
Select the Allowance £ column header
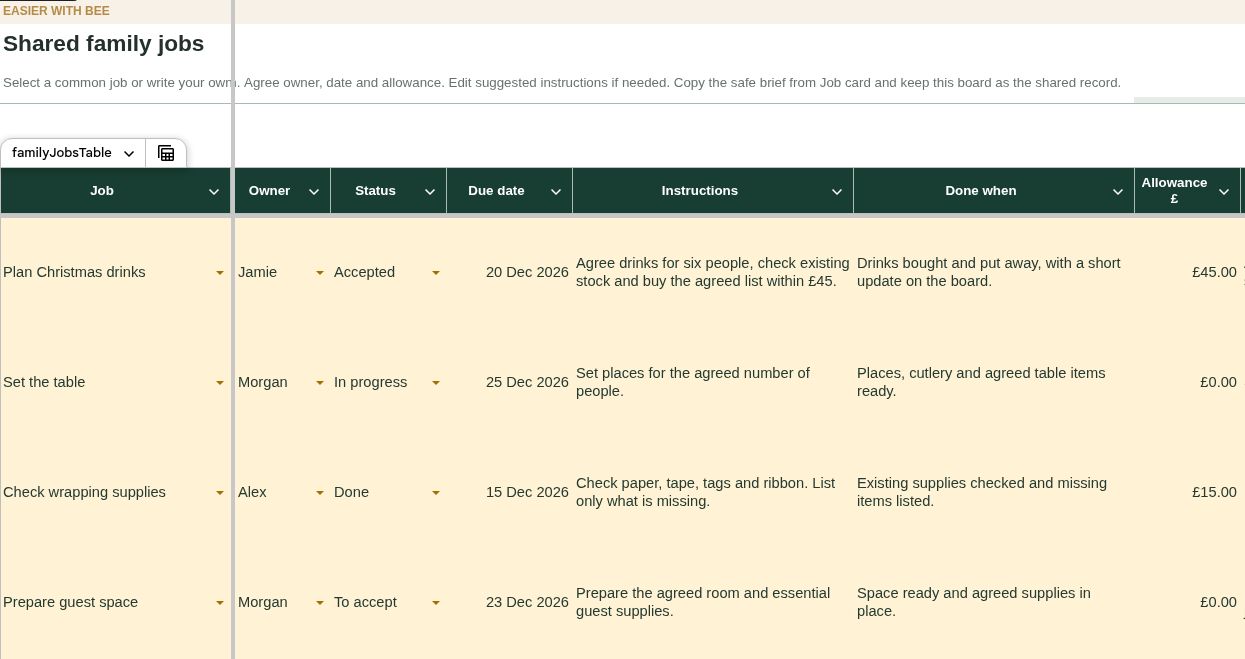pyautogui.click(x=1187, y=191)
